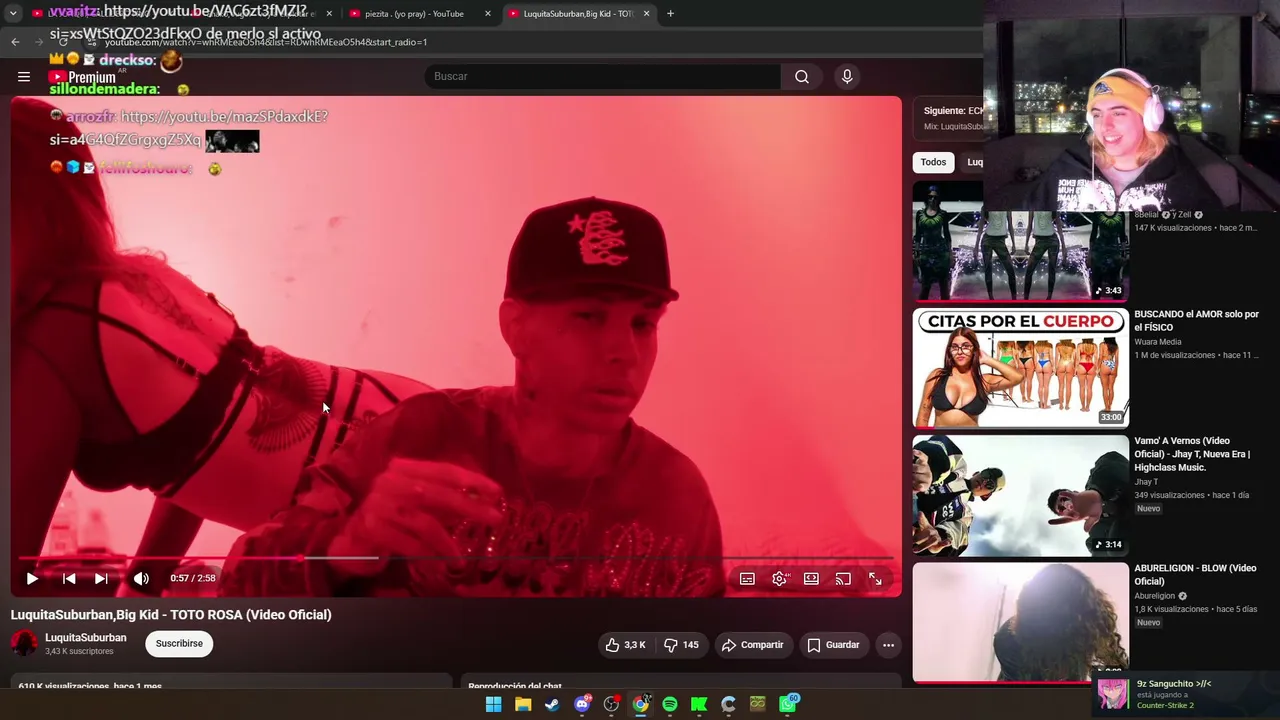The image size is (1280, 720).
Task: Play the TOTO ROSA video
Action: tap(32, 578)
